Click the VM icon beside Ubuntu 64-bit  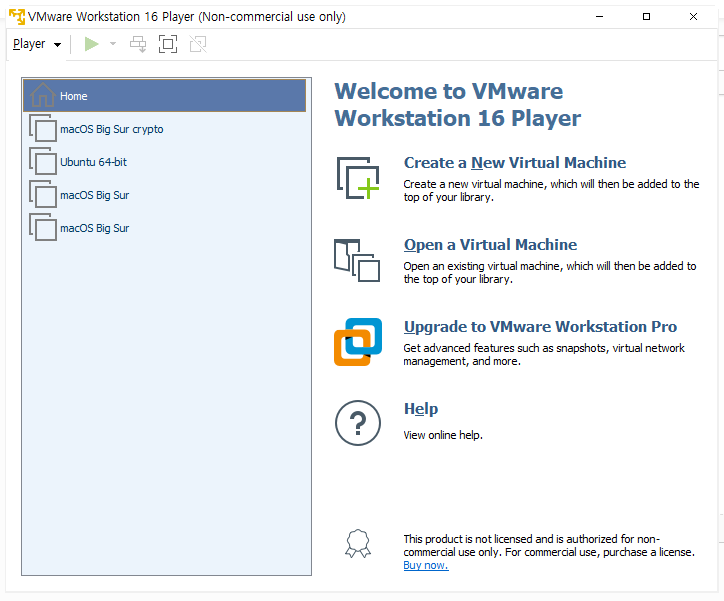point(43,161)
